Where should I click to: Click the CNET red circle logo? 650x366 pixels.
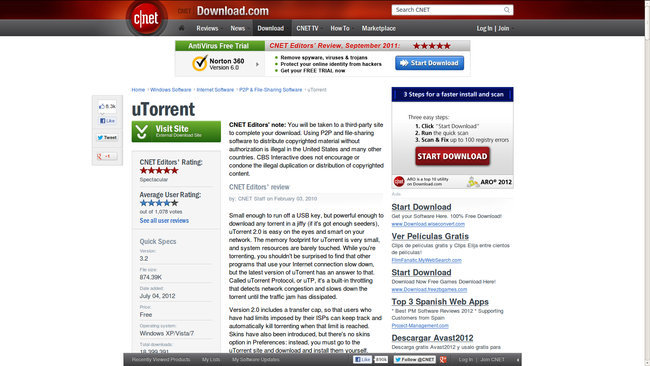pyautogui.click(x=146, y=18)
